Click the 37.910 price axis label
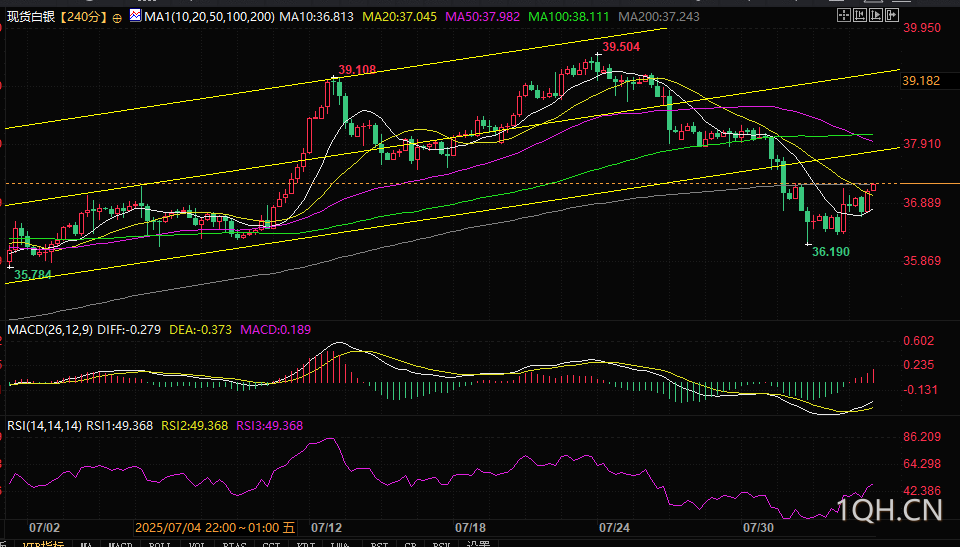The image size is (960, 547). tap(921, 144)
